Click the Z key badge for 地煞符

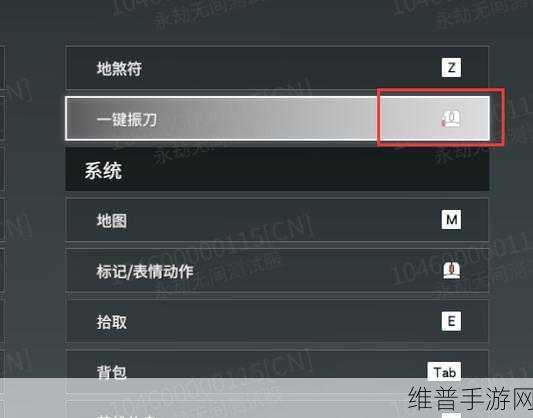pos(451,68)
